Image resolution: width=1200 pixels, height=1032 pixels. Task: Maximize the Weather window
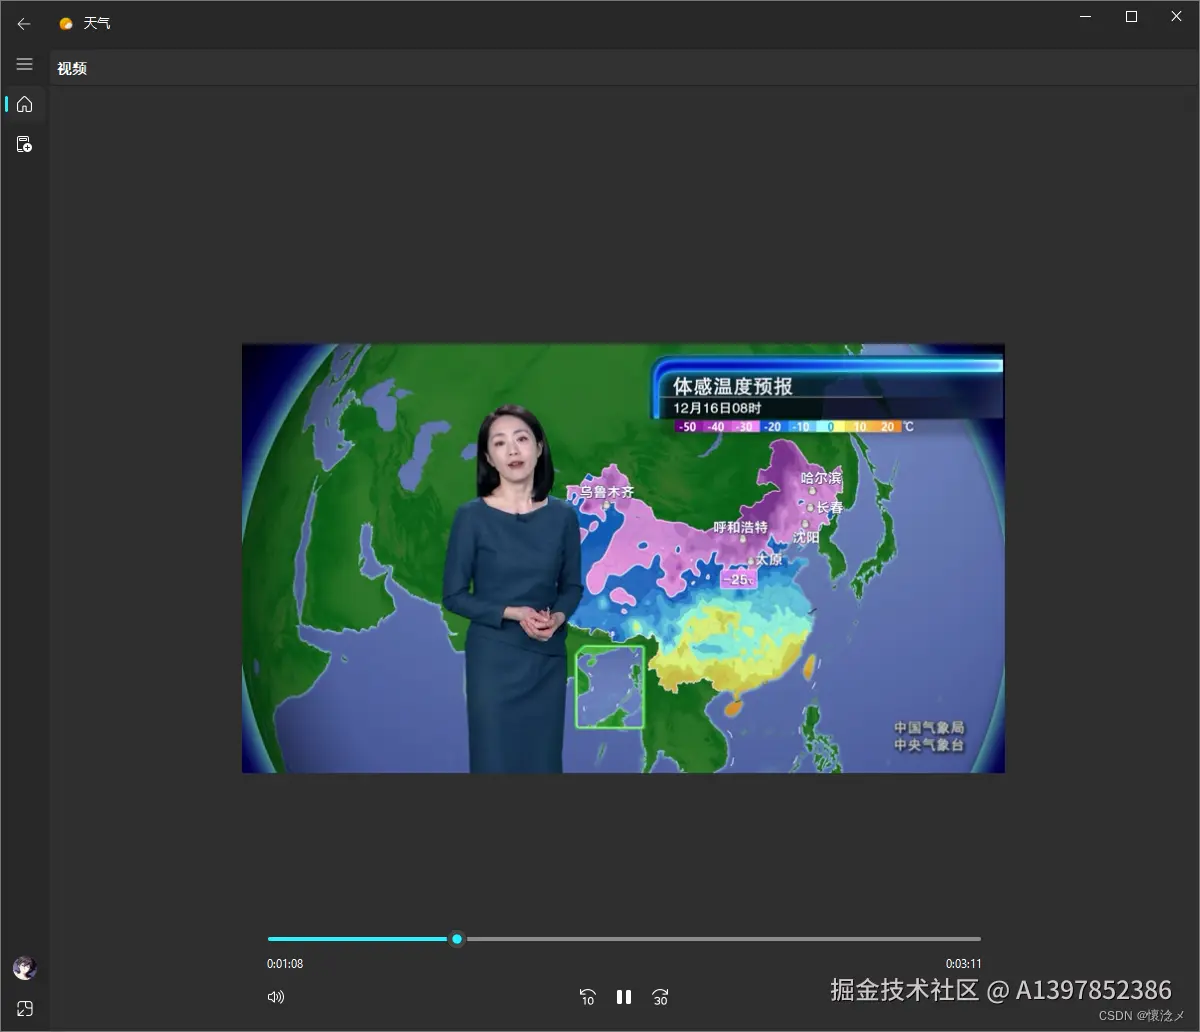click(1130, 16)
